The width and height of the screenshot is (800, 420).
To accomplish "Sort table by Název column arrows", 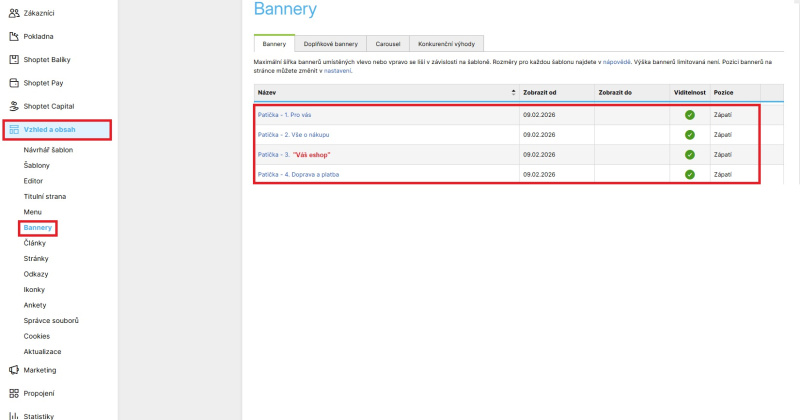I will 513,92.
